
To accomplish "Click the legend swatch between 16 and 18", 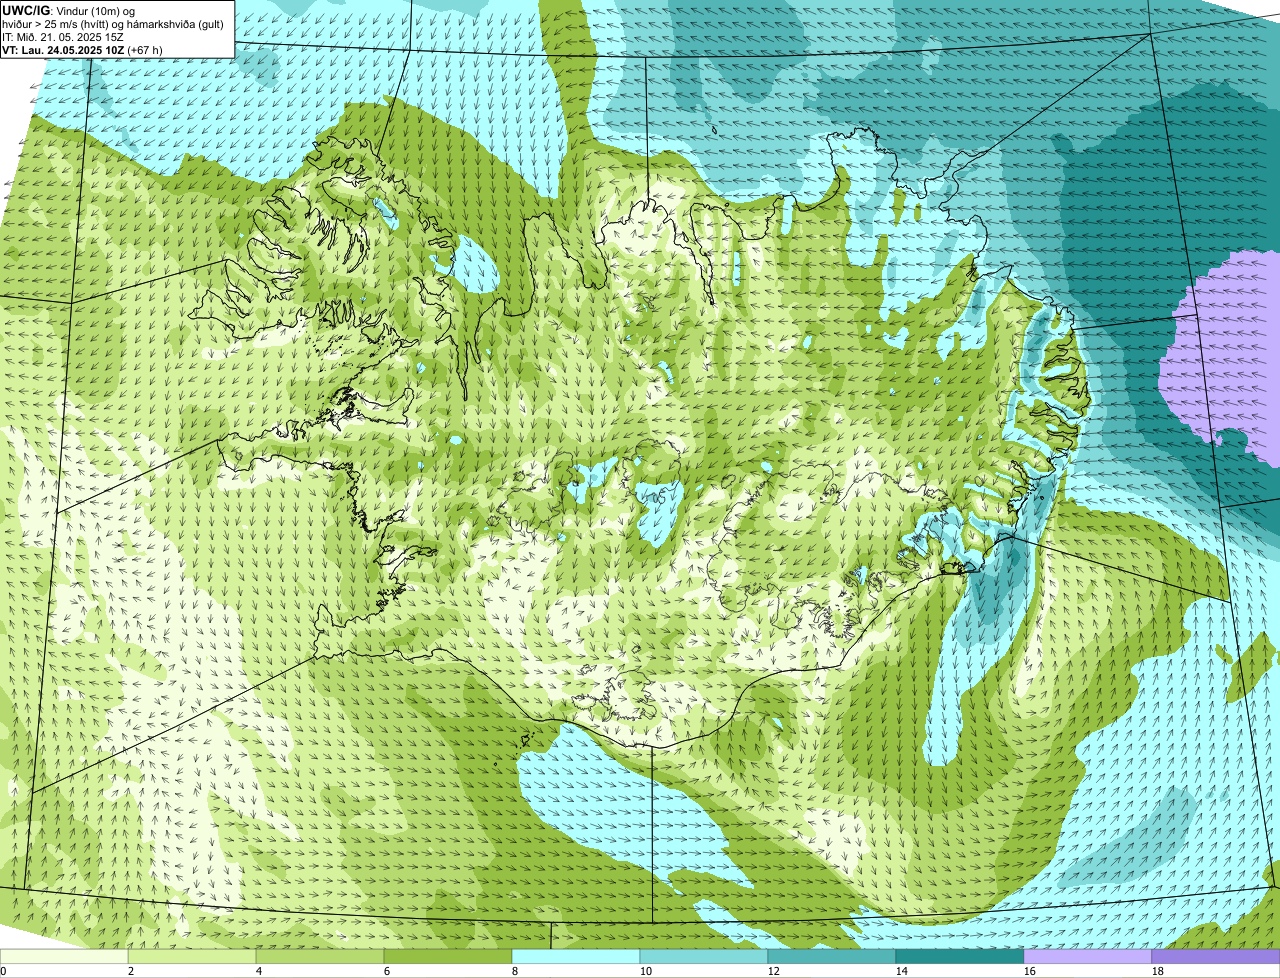I will point(1088,957).
